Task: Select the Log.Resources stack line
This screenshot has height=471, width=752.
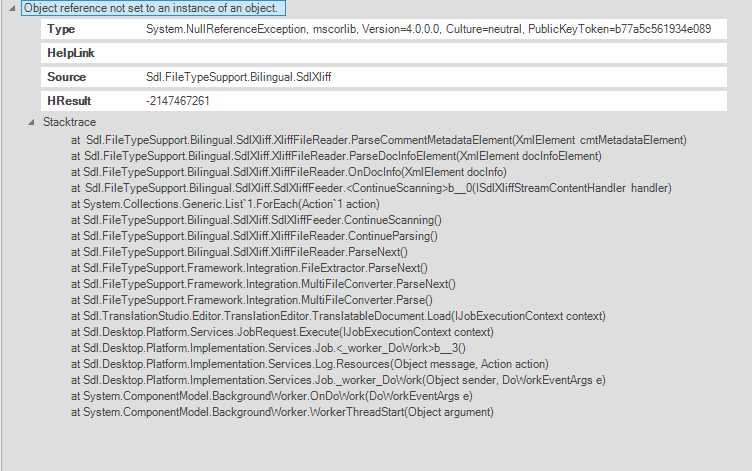Action: (310, 364)
